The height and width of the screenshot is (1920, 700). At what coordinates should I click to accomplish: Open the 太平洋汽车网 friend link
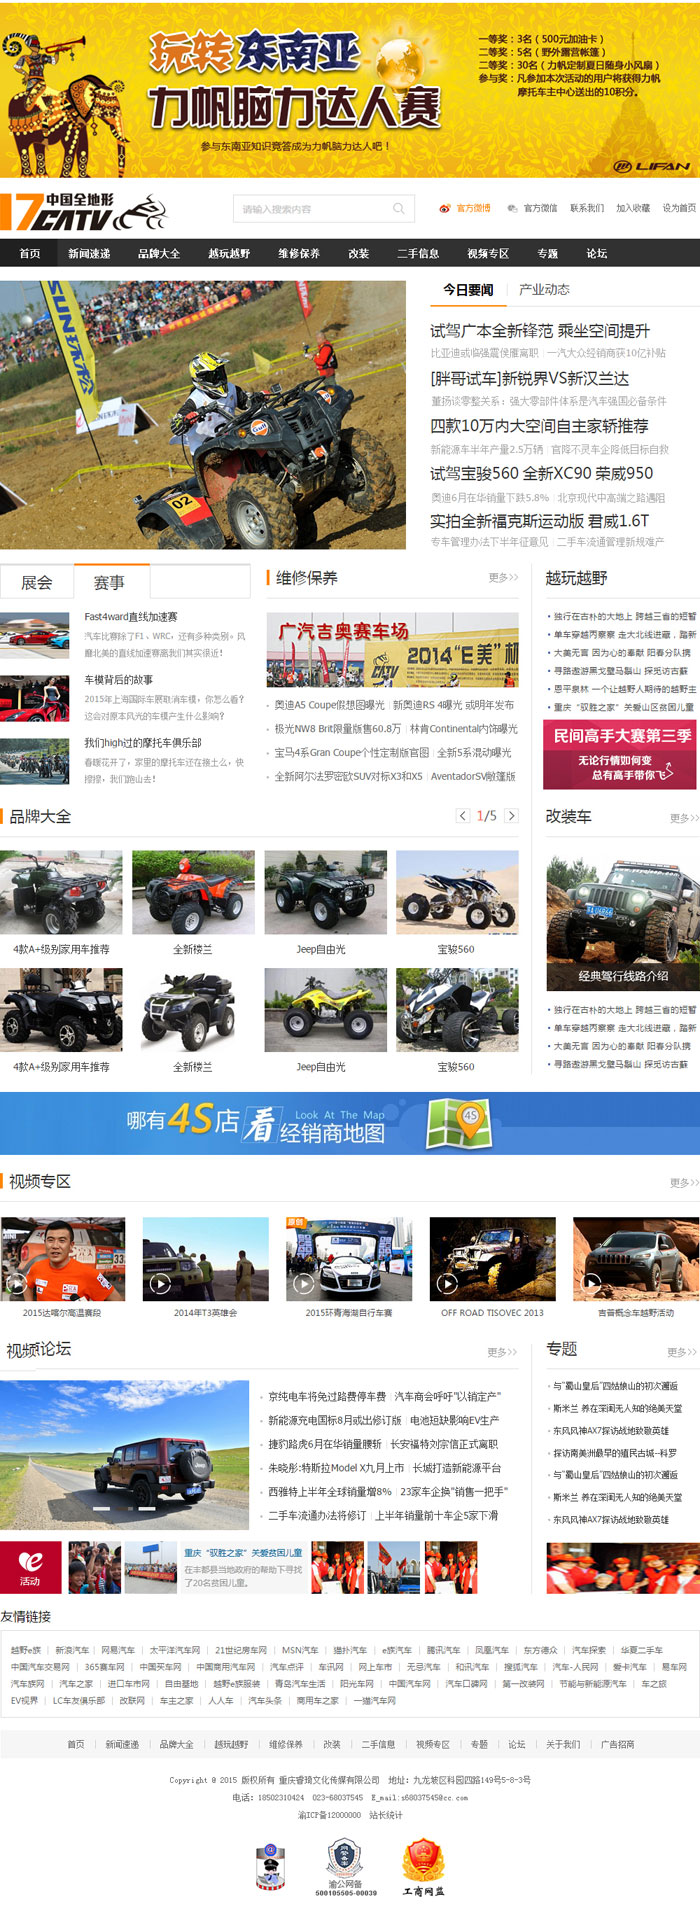[175, 1650]
